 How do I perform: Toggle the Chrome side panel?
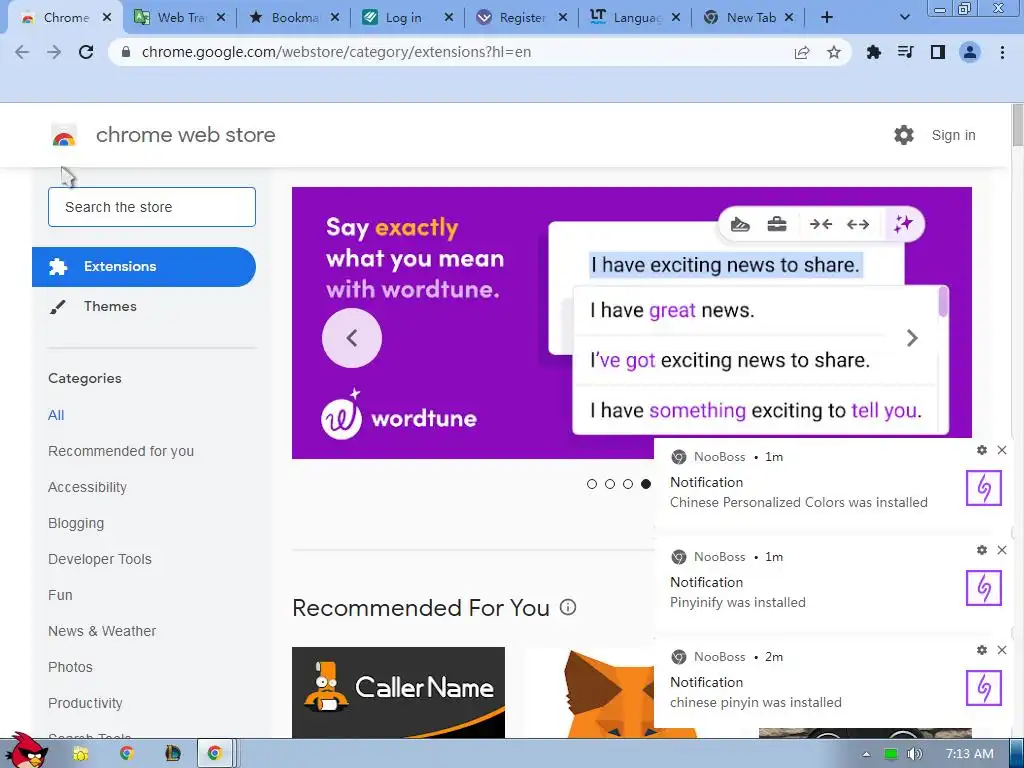[x=938, y=52]
